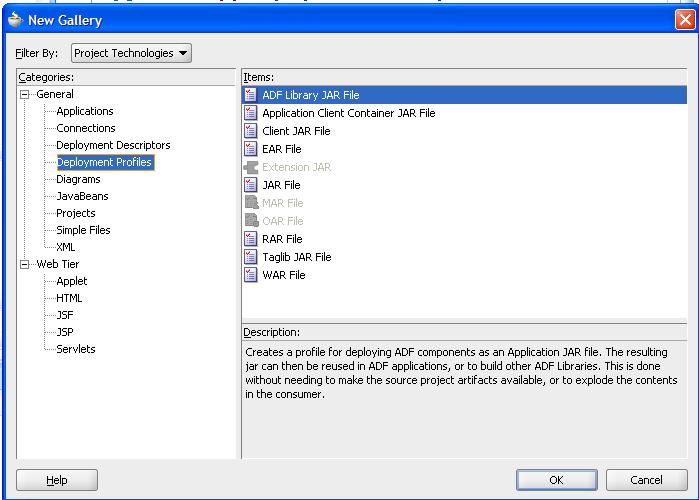Image resolution: width=699 pixels, height=500 pixels.
Task: Open Help for New Gallery
Action: coord(57,480)
